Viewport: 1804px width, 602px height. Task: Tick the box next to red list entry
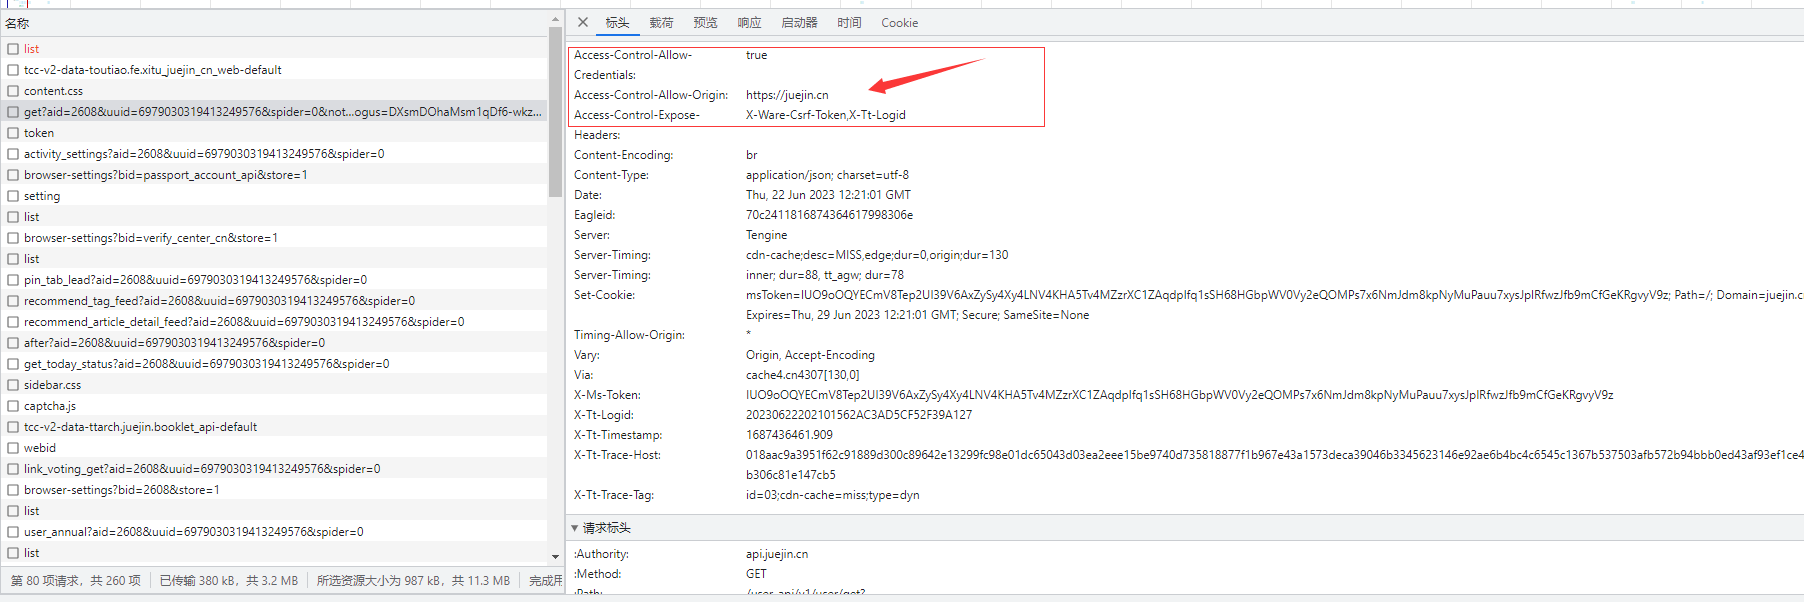click(13, 49)
